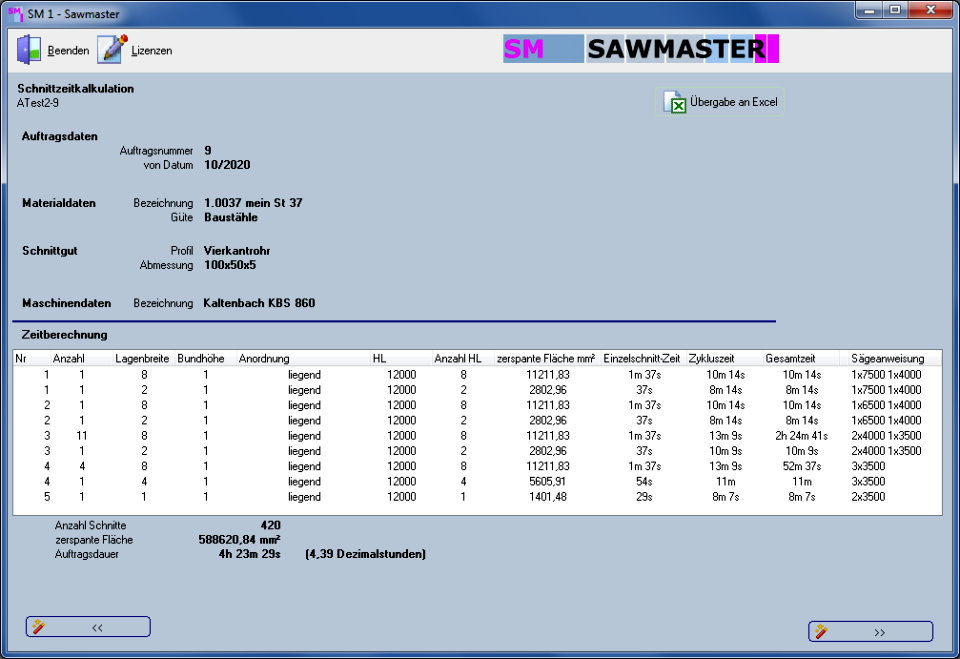960x659 pixels.
Task: Click the Auftragsnummer value 9
Action: point(208,150)
